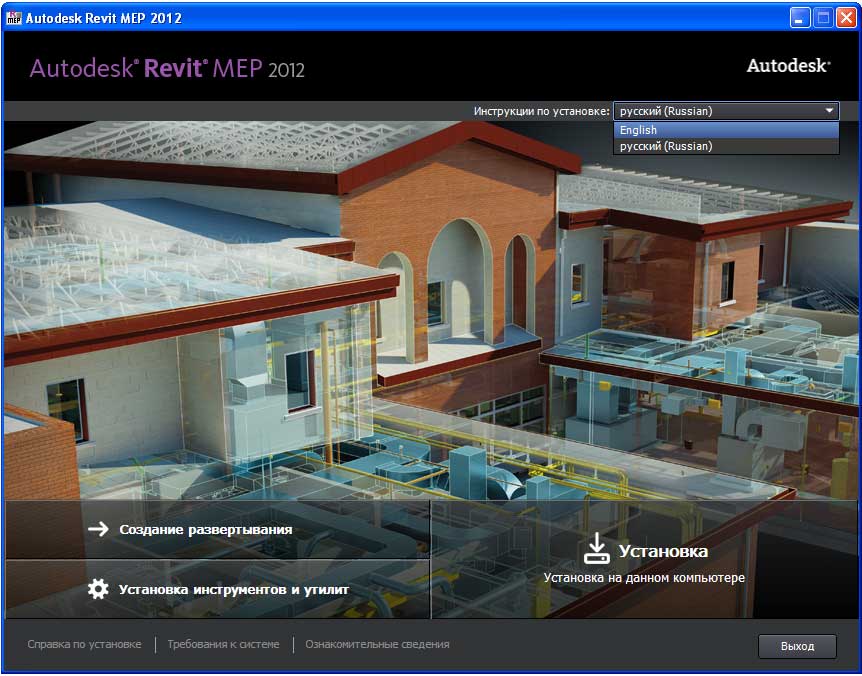The height and width of the screenshot is (676, 862).
Task: Click the gear icon for tools and utilities
Action: pos(98,589)
